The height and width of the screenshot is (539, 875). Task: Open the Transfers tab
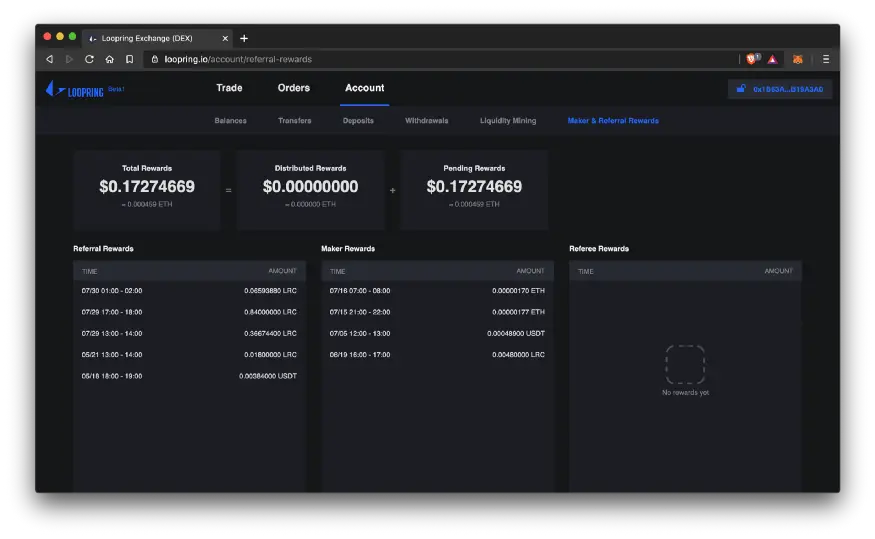[x=295, y=121]
